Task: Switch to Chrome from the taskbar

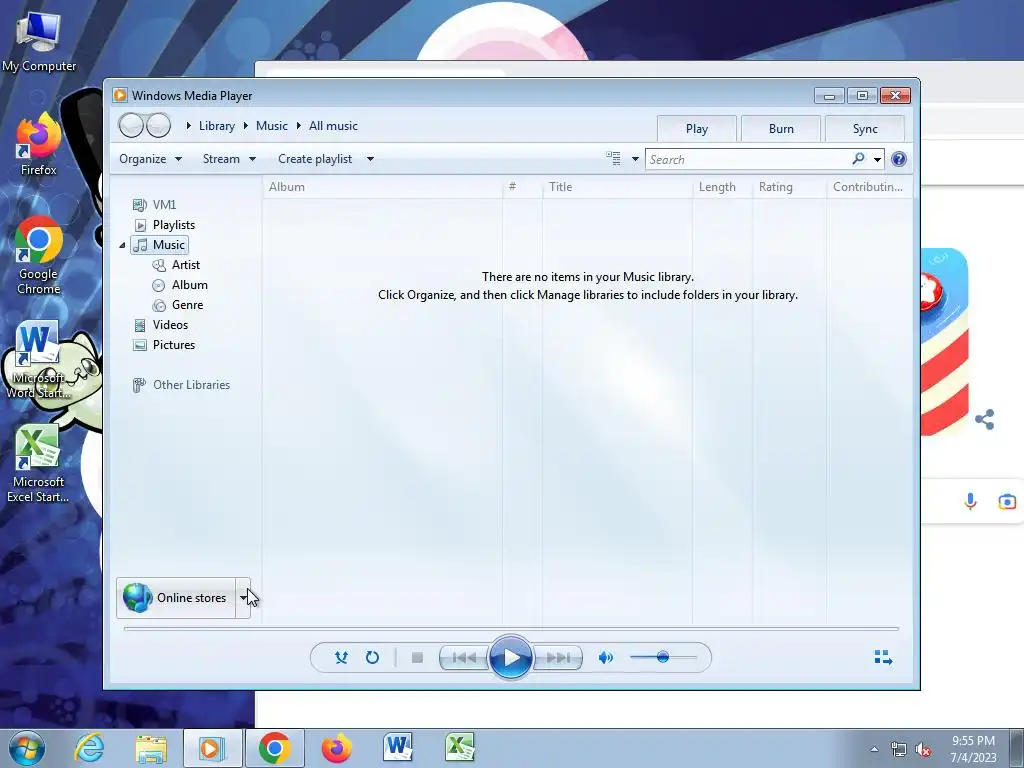Action: point(274,748)
